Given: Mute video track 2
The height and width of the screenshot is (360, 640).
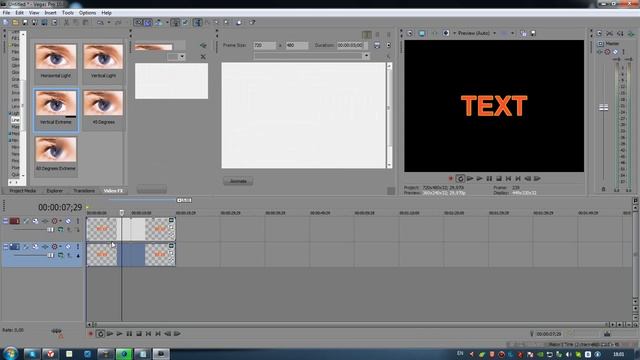Looking at the screenshot, I should pos(68,247).
